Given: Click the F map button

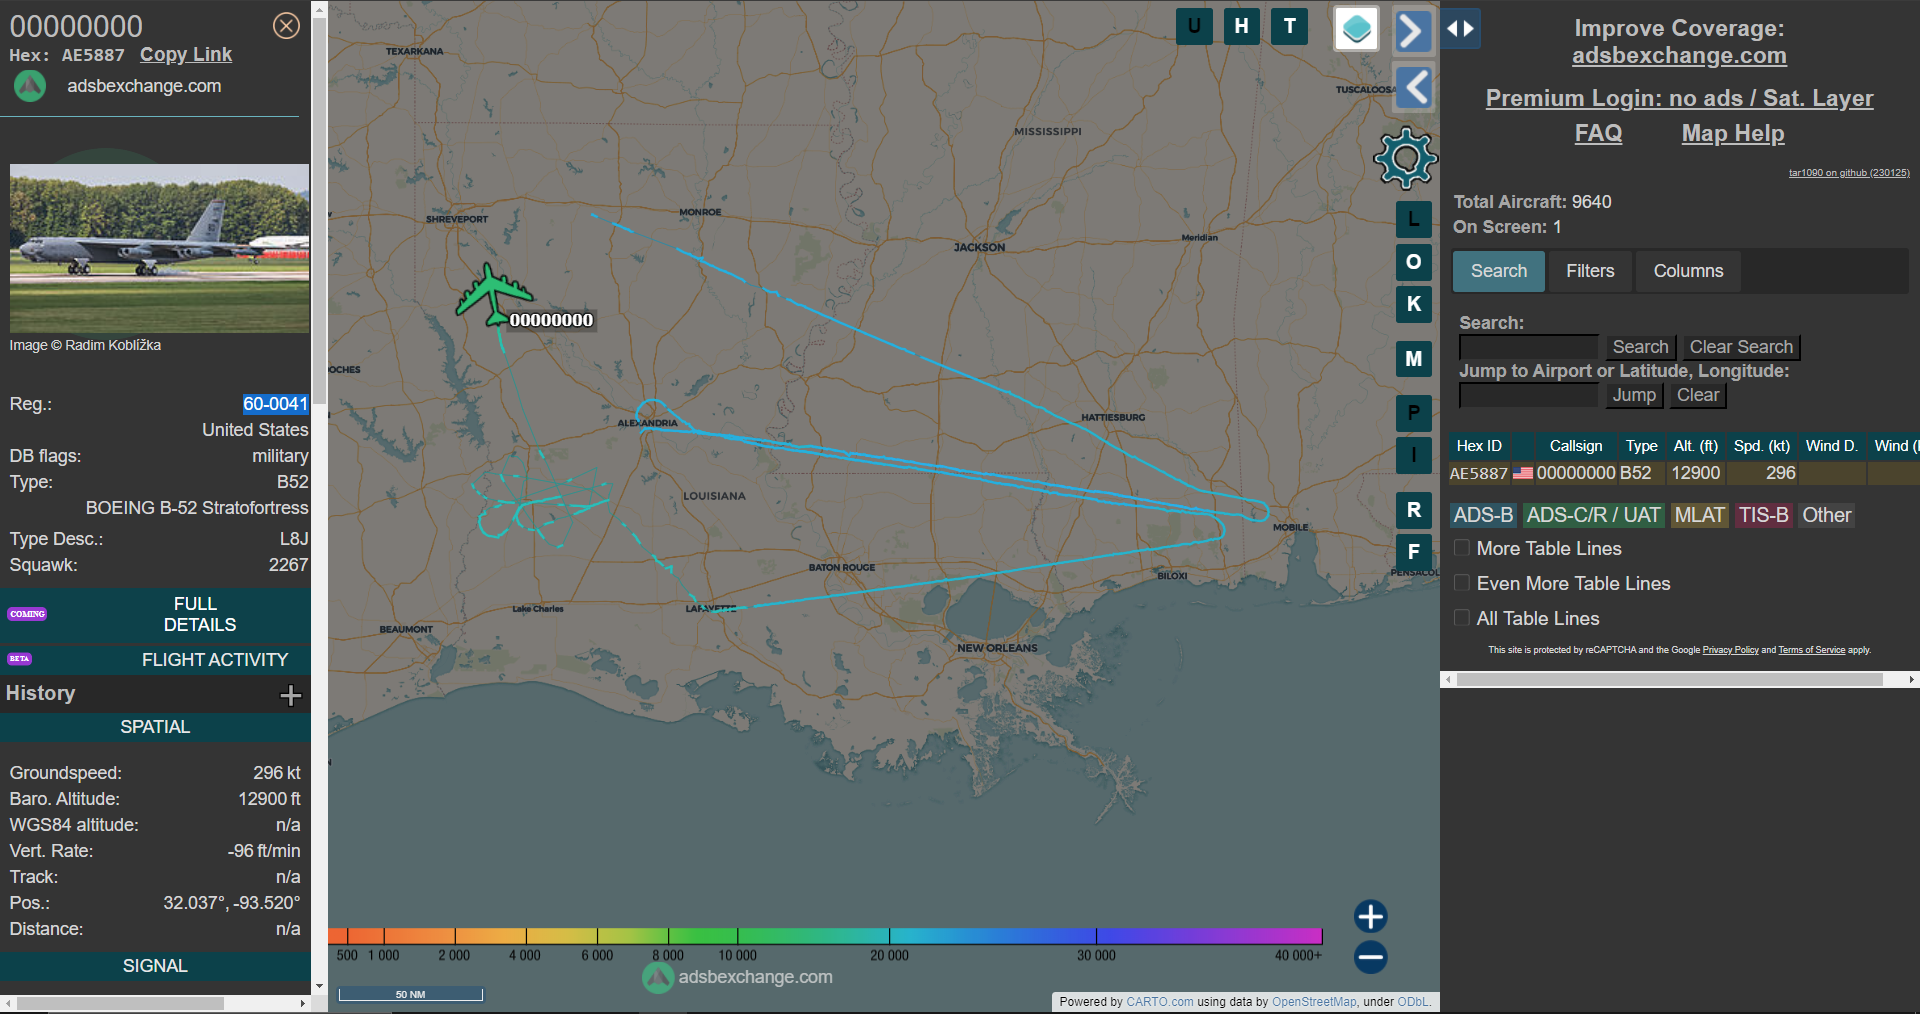Looking at the screenshot, I should pyautogui.click(x=1413, y=551).
